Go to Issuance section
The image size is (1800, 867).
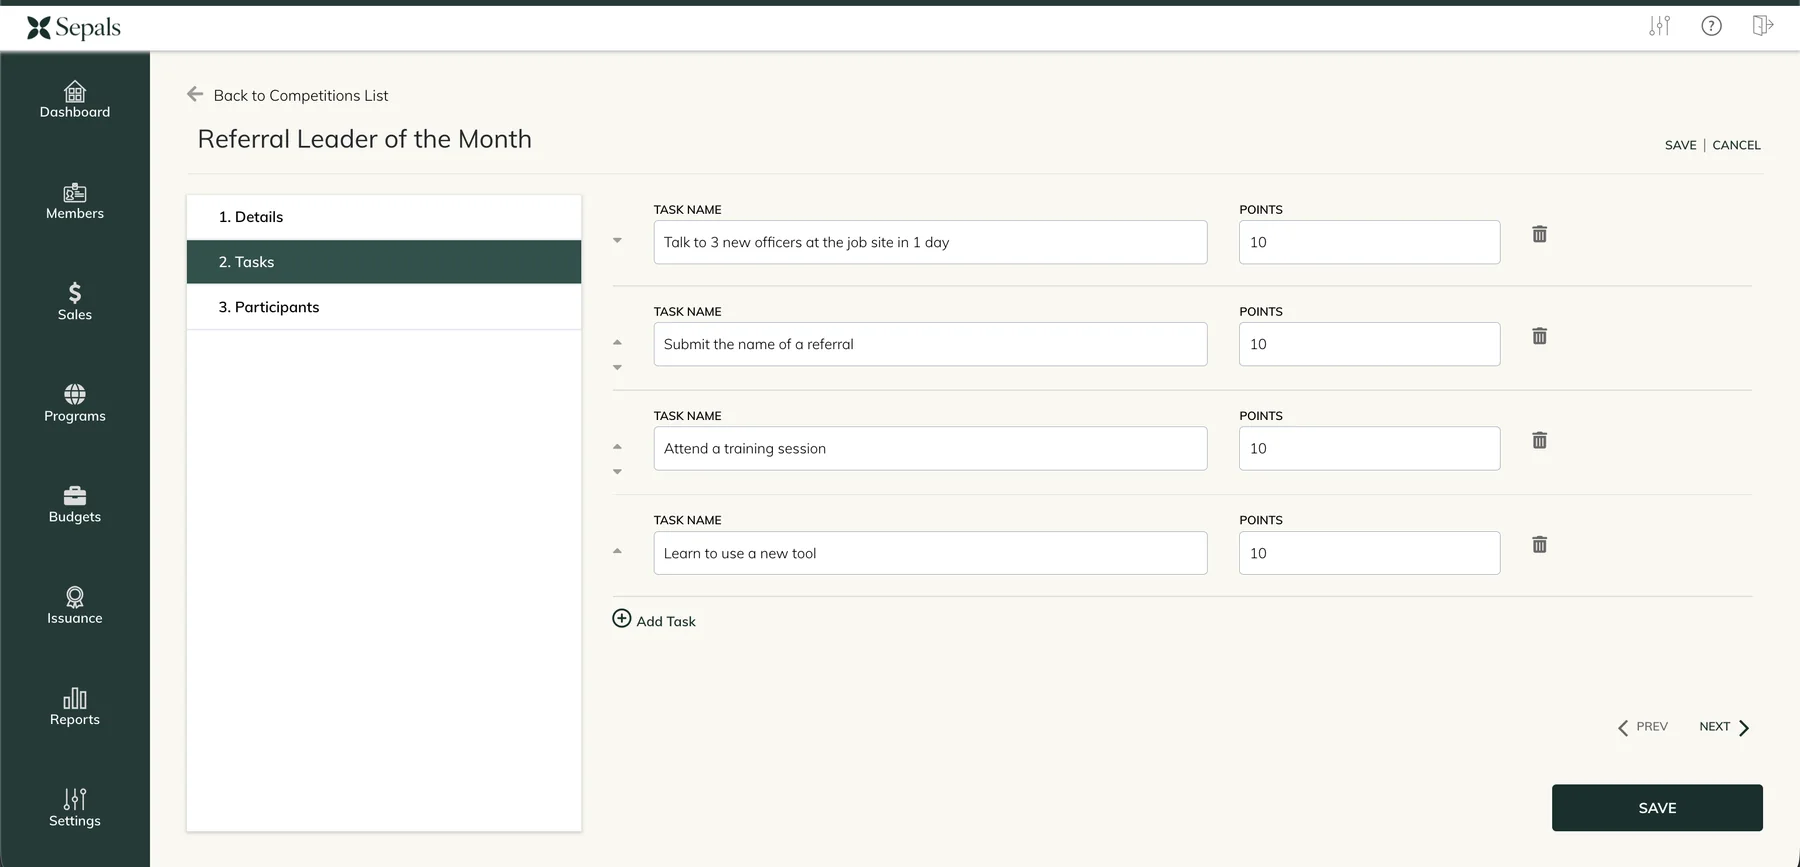point(75,606)
